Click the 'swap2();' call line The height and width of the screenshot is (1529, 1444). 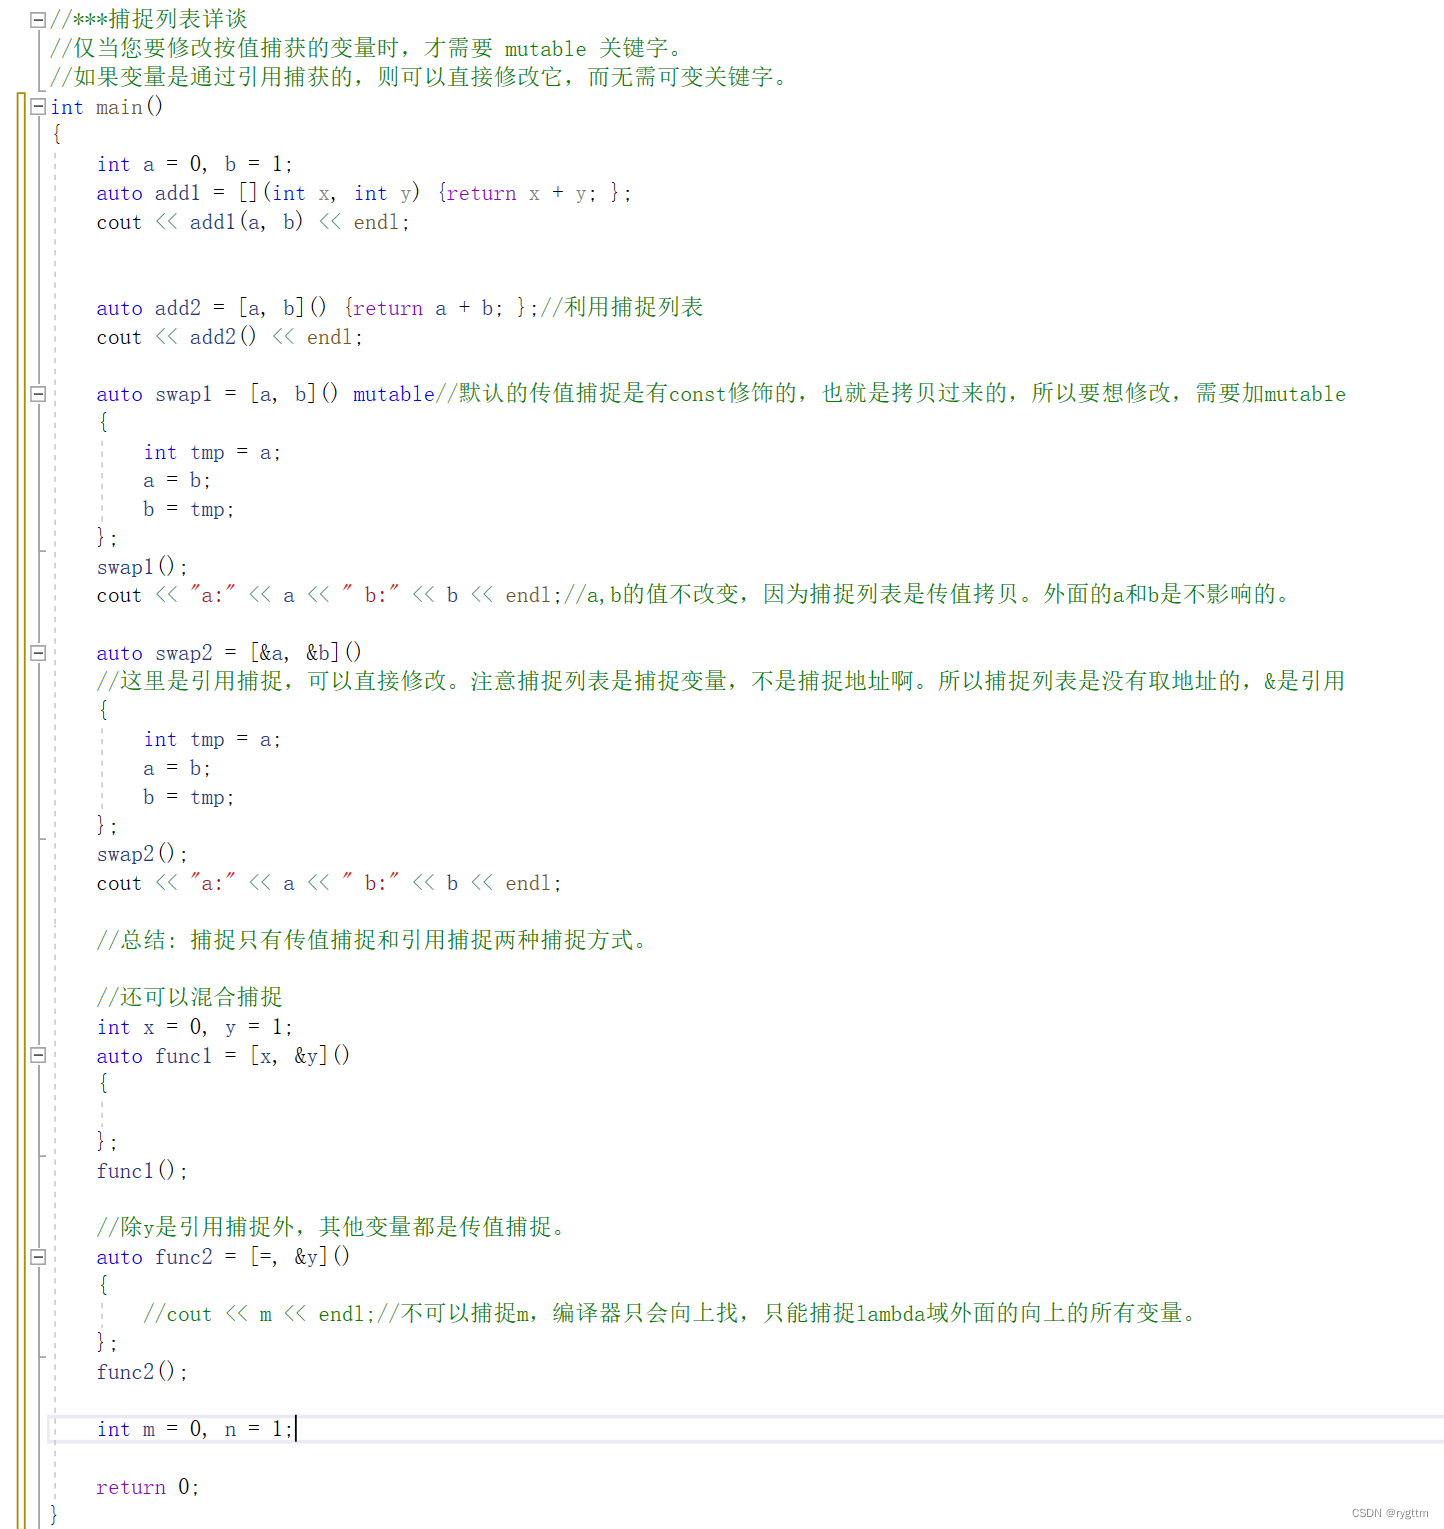tap(142, 854)
